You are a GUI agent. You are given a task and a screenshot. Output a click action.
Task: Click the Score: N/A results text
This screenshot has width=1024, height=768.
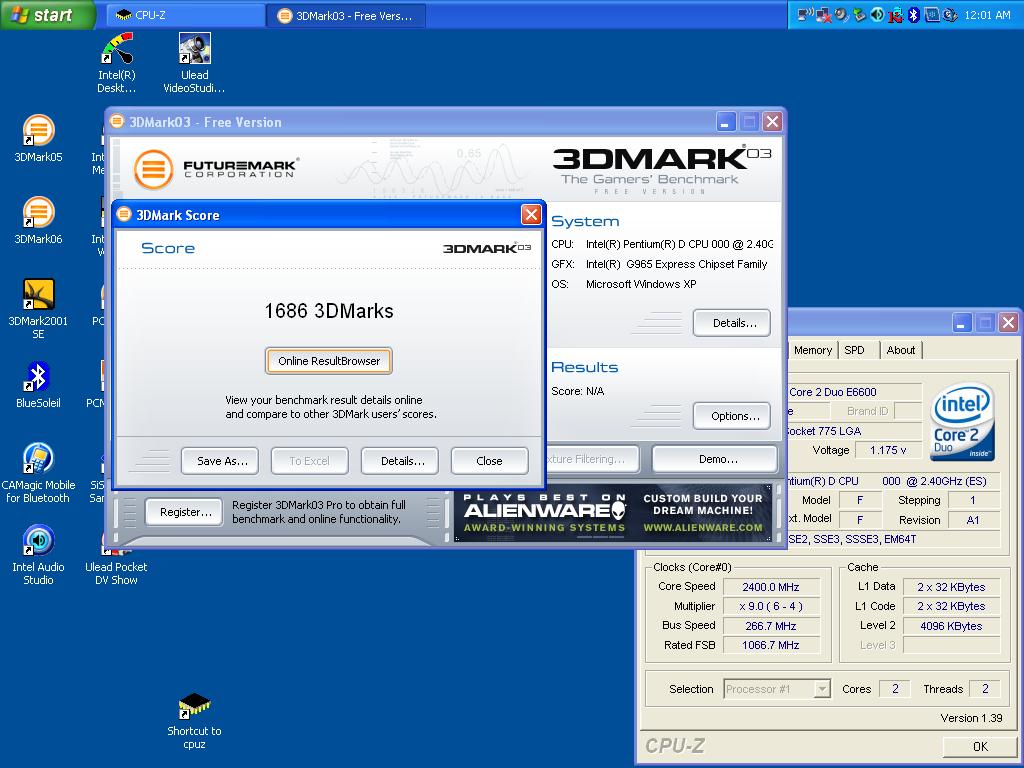coord(578,391)
